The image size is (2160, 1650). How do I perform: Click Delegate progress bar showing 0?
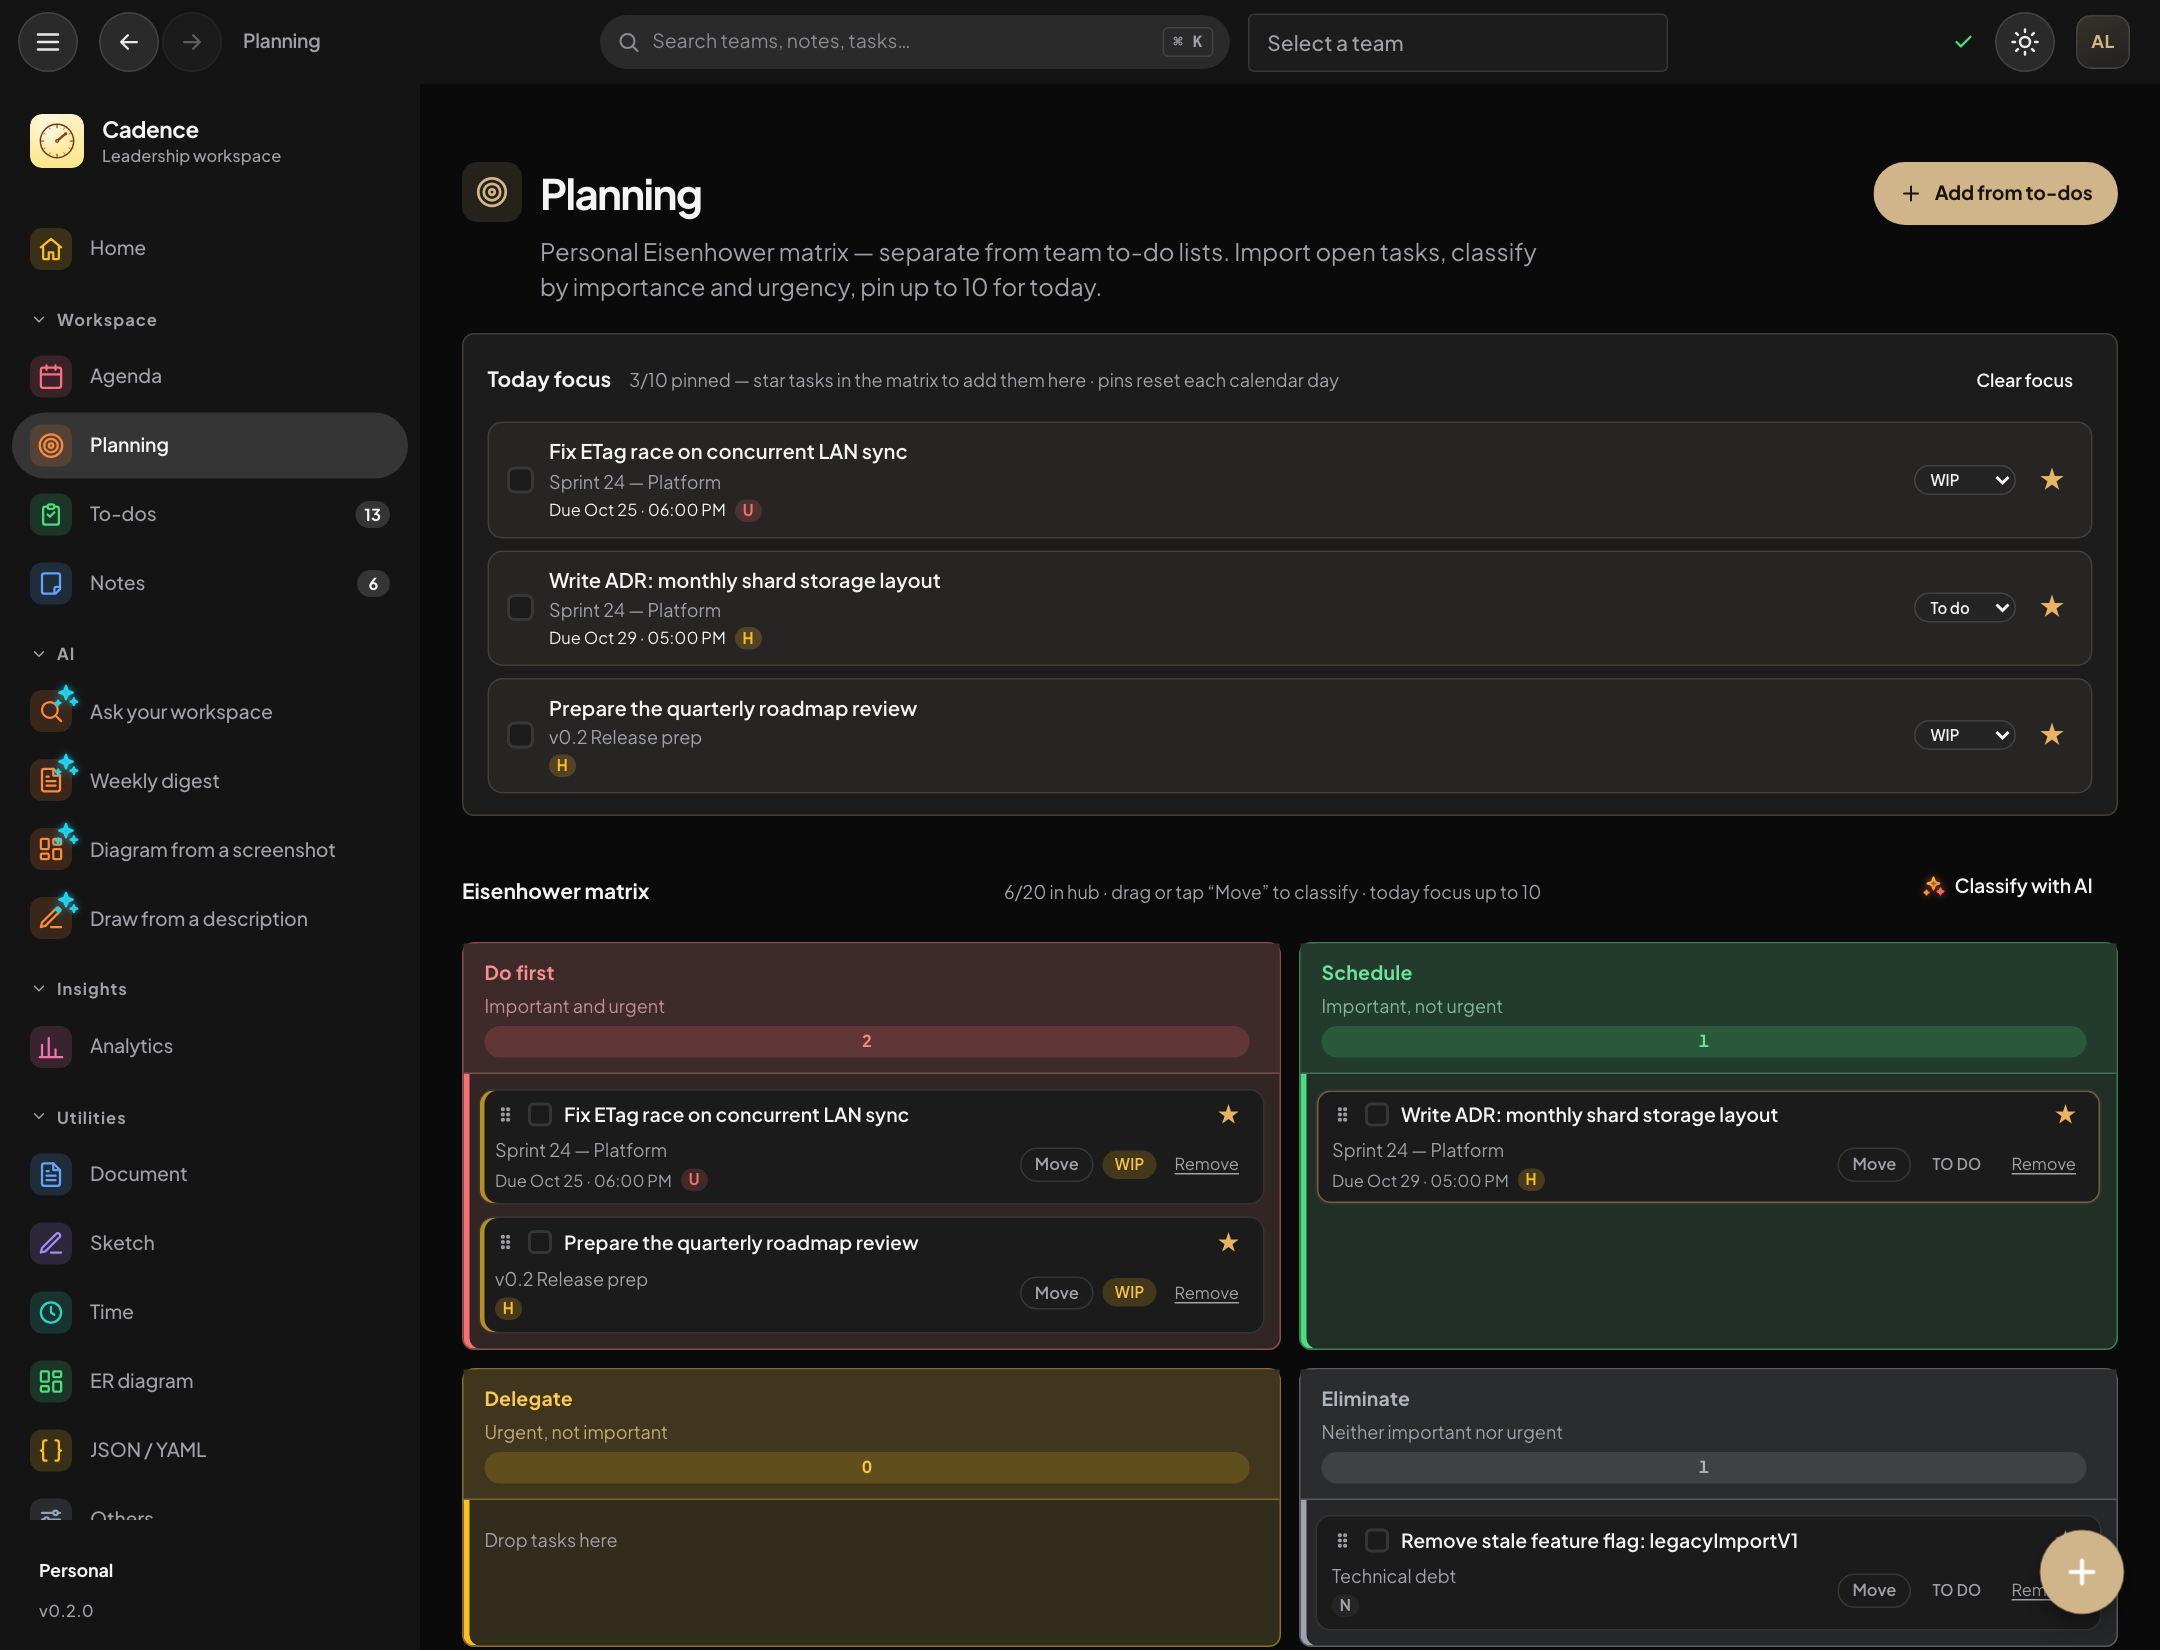[x=867, y=1468]
